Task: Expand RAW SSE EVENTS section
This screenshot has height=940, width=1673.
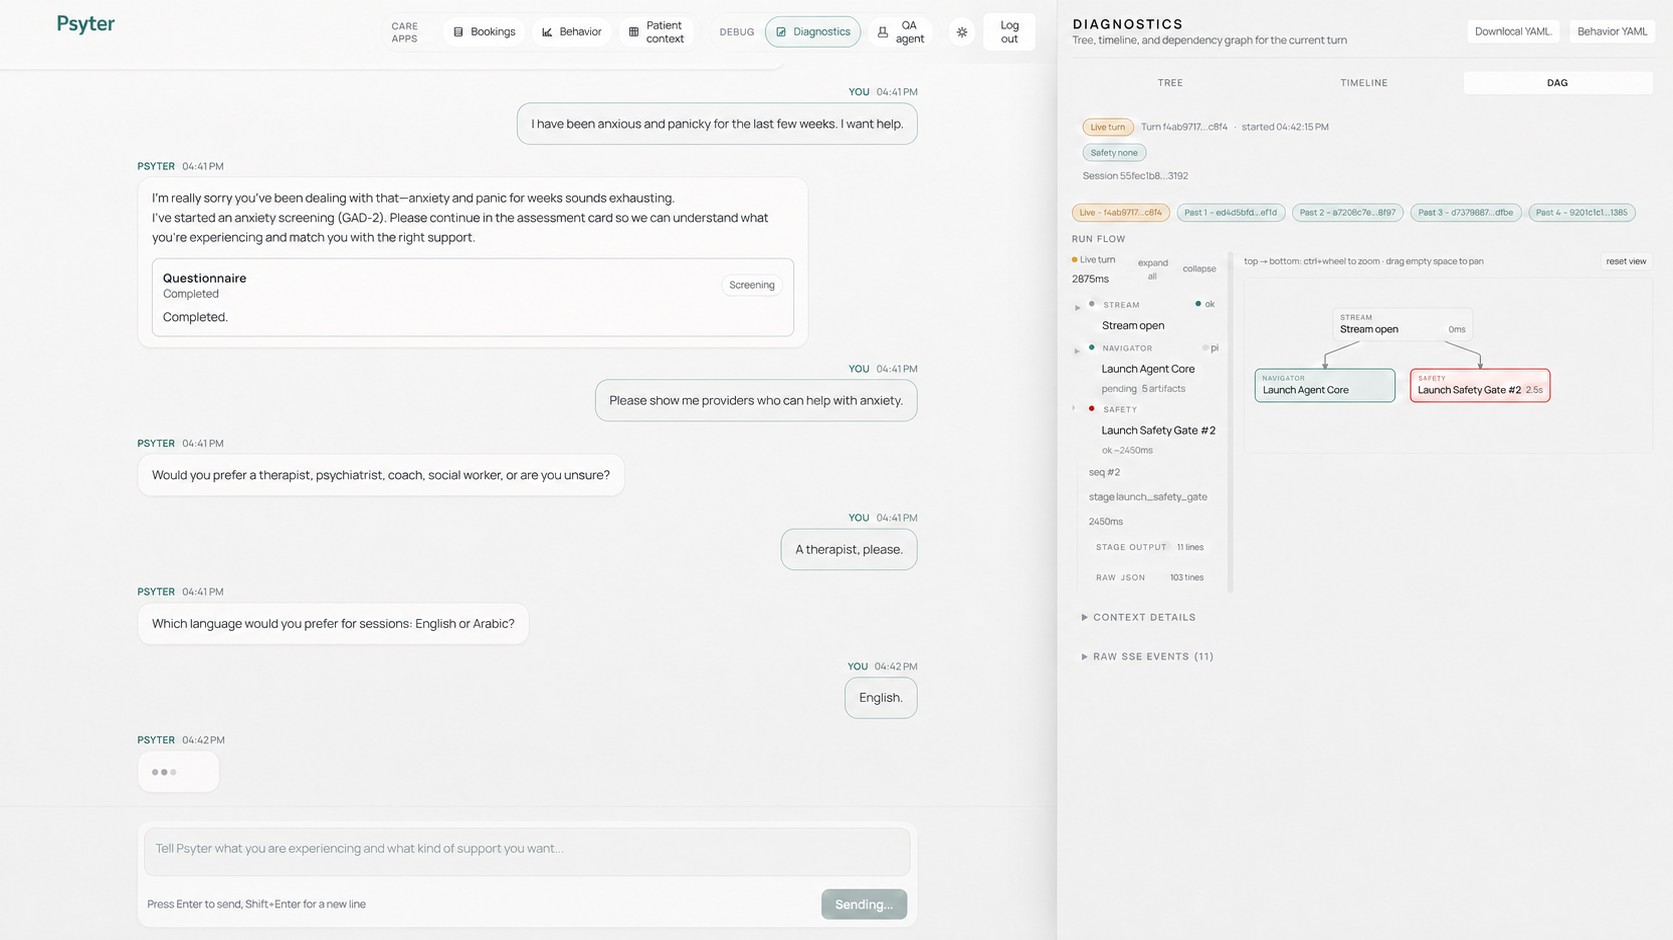Action: [1148, 657]
